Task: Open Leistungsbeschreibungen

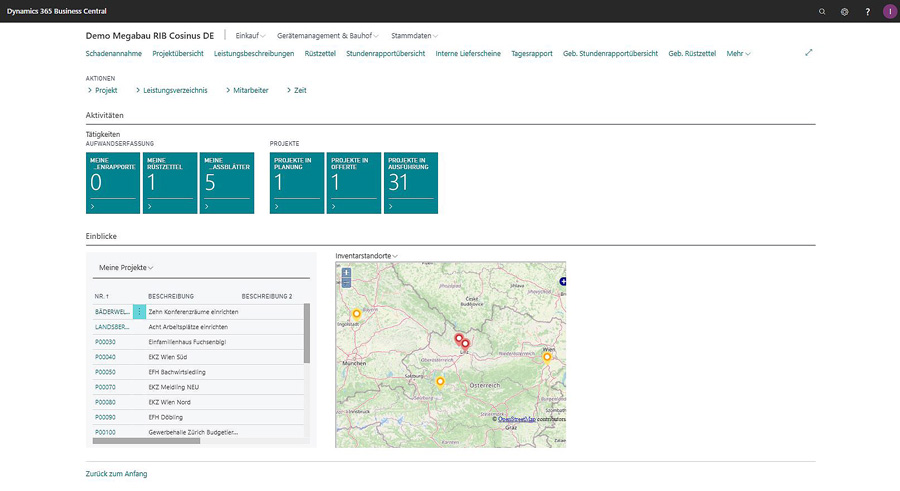Action: pyautogui.click(x=254, y=53)
